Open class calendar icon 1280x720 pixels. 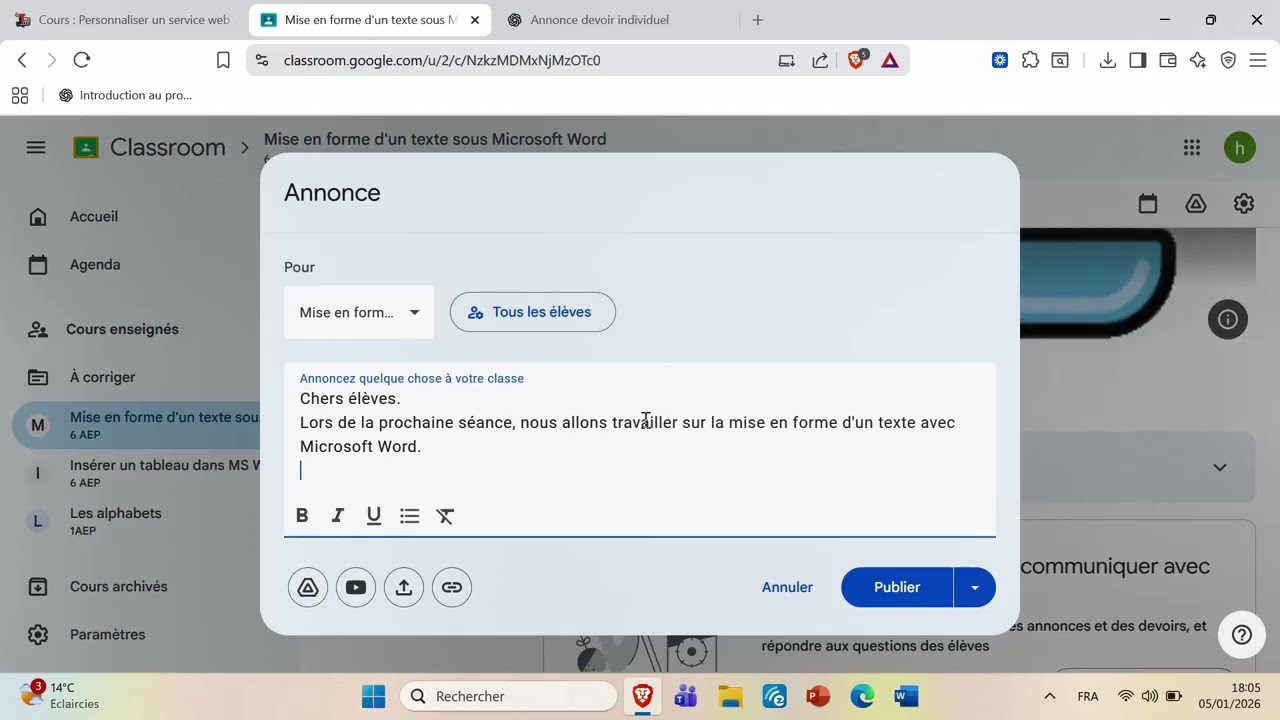point(1148,204)
